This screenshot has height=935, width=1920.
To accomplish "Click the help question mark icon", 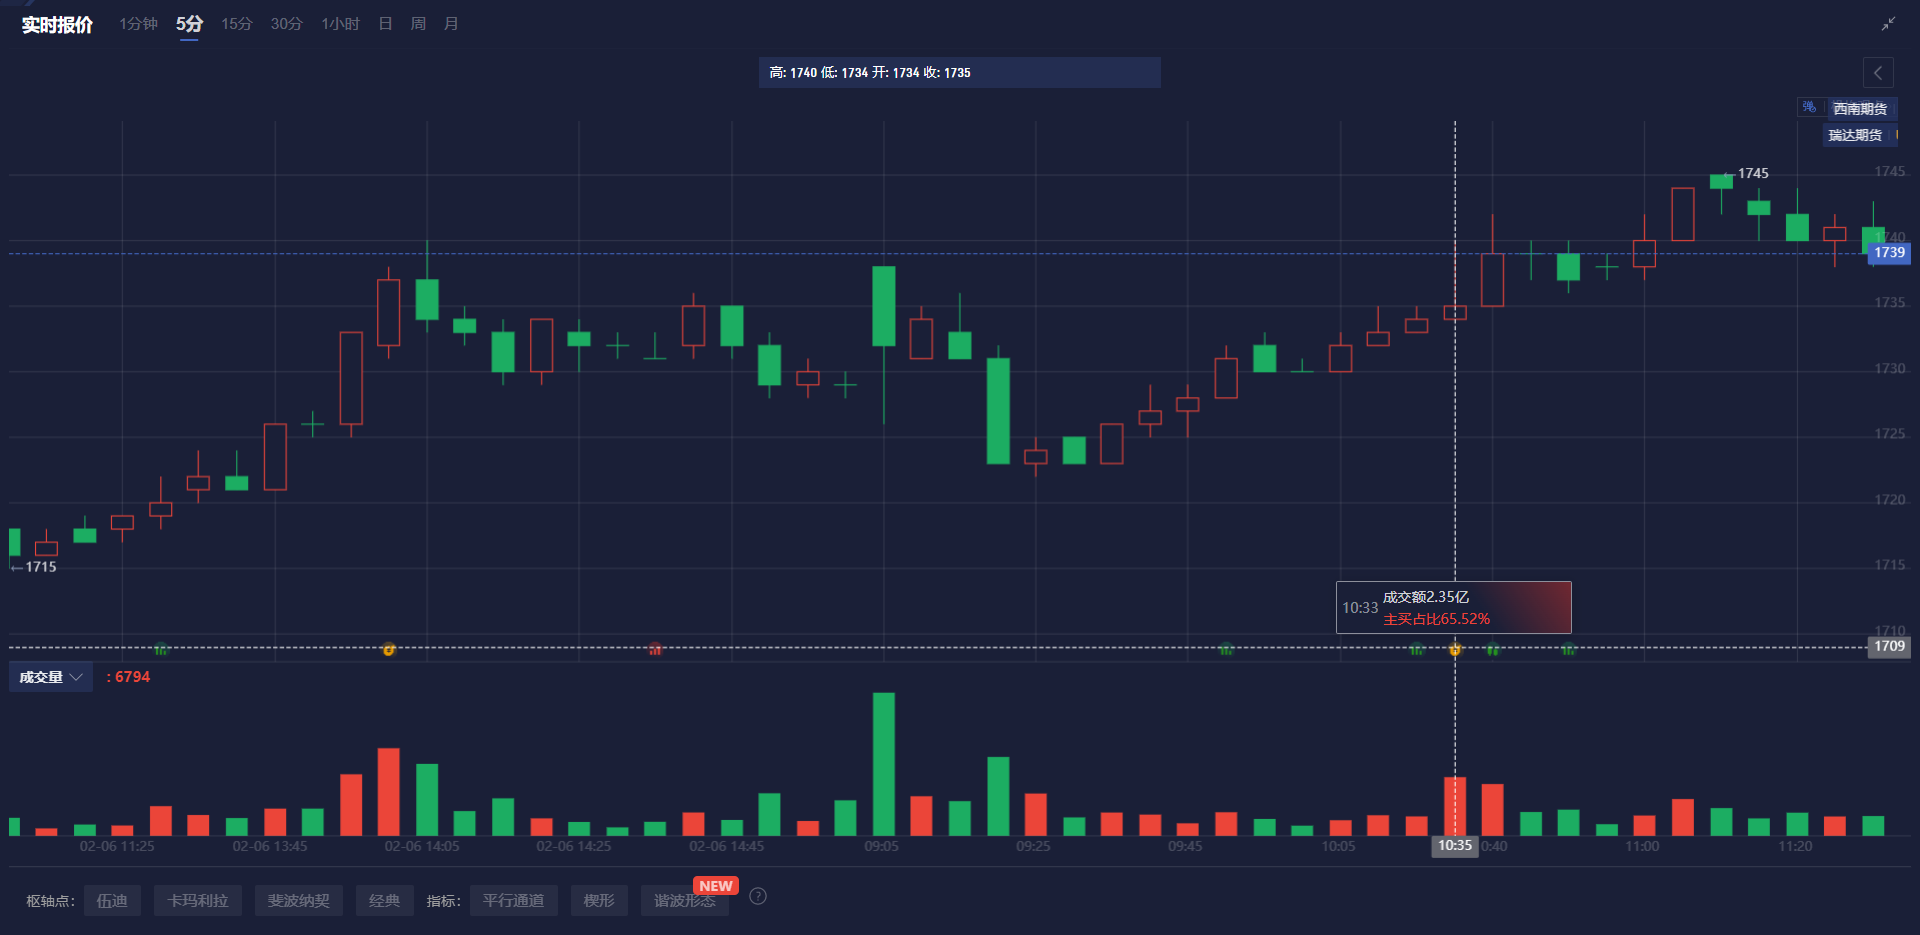I will point(758,896).
